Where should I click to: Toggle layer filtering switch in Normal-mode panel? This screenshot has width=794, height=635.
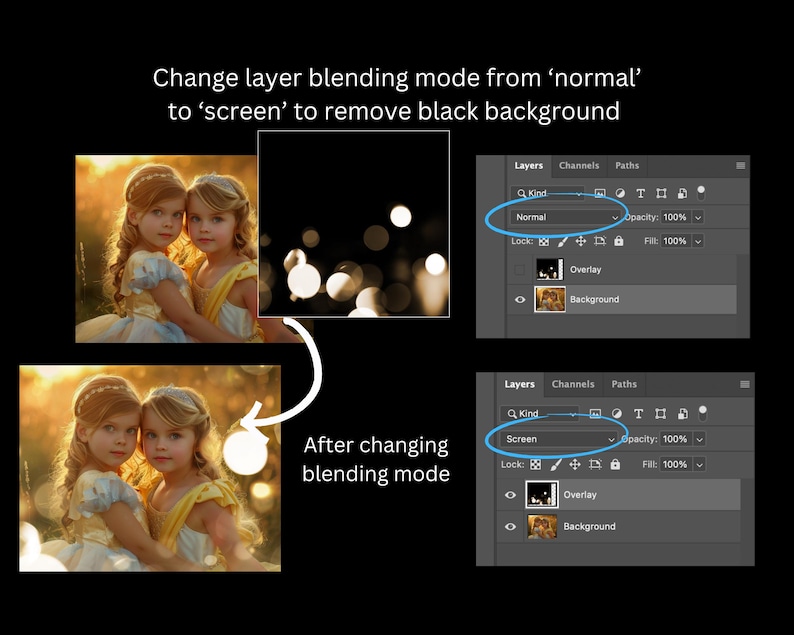(x=701, y=193)
